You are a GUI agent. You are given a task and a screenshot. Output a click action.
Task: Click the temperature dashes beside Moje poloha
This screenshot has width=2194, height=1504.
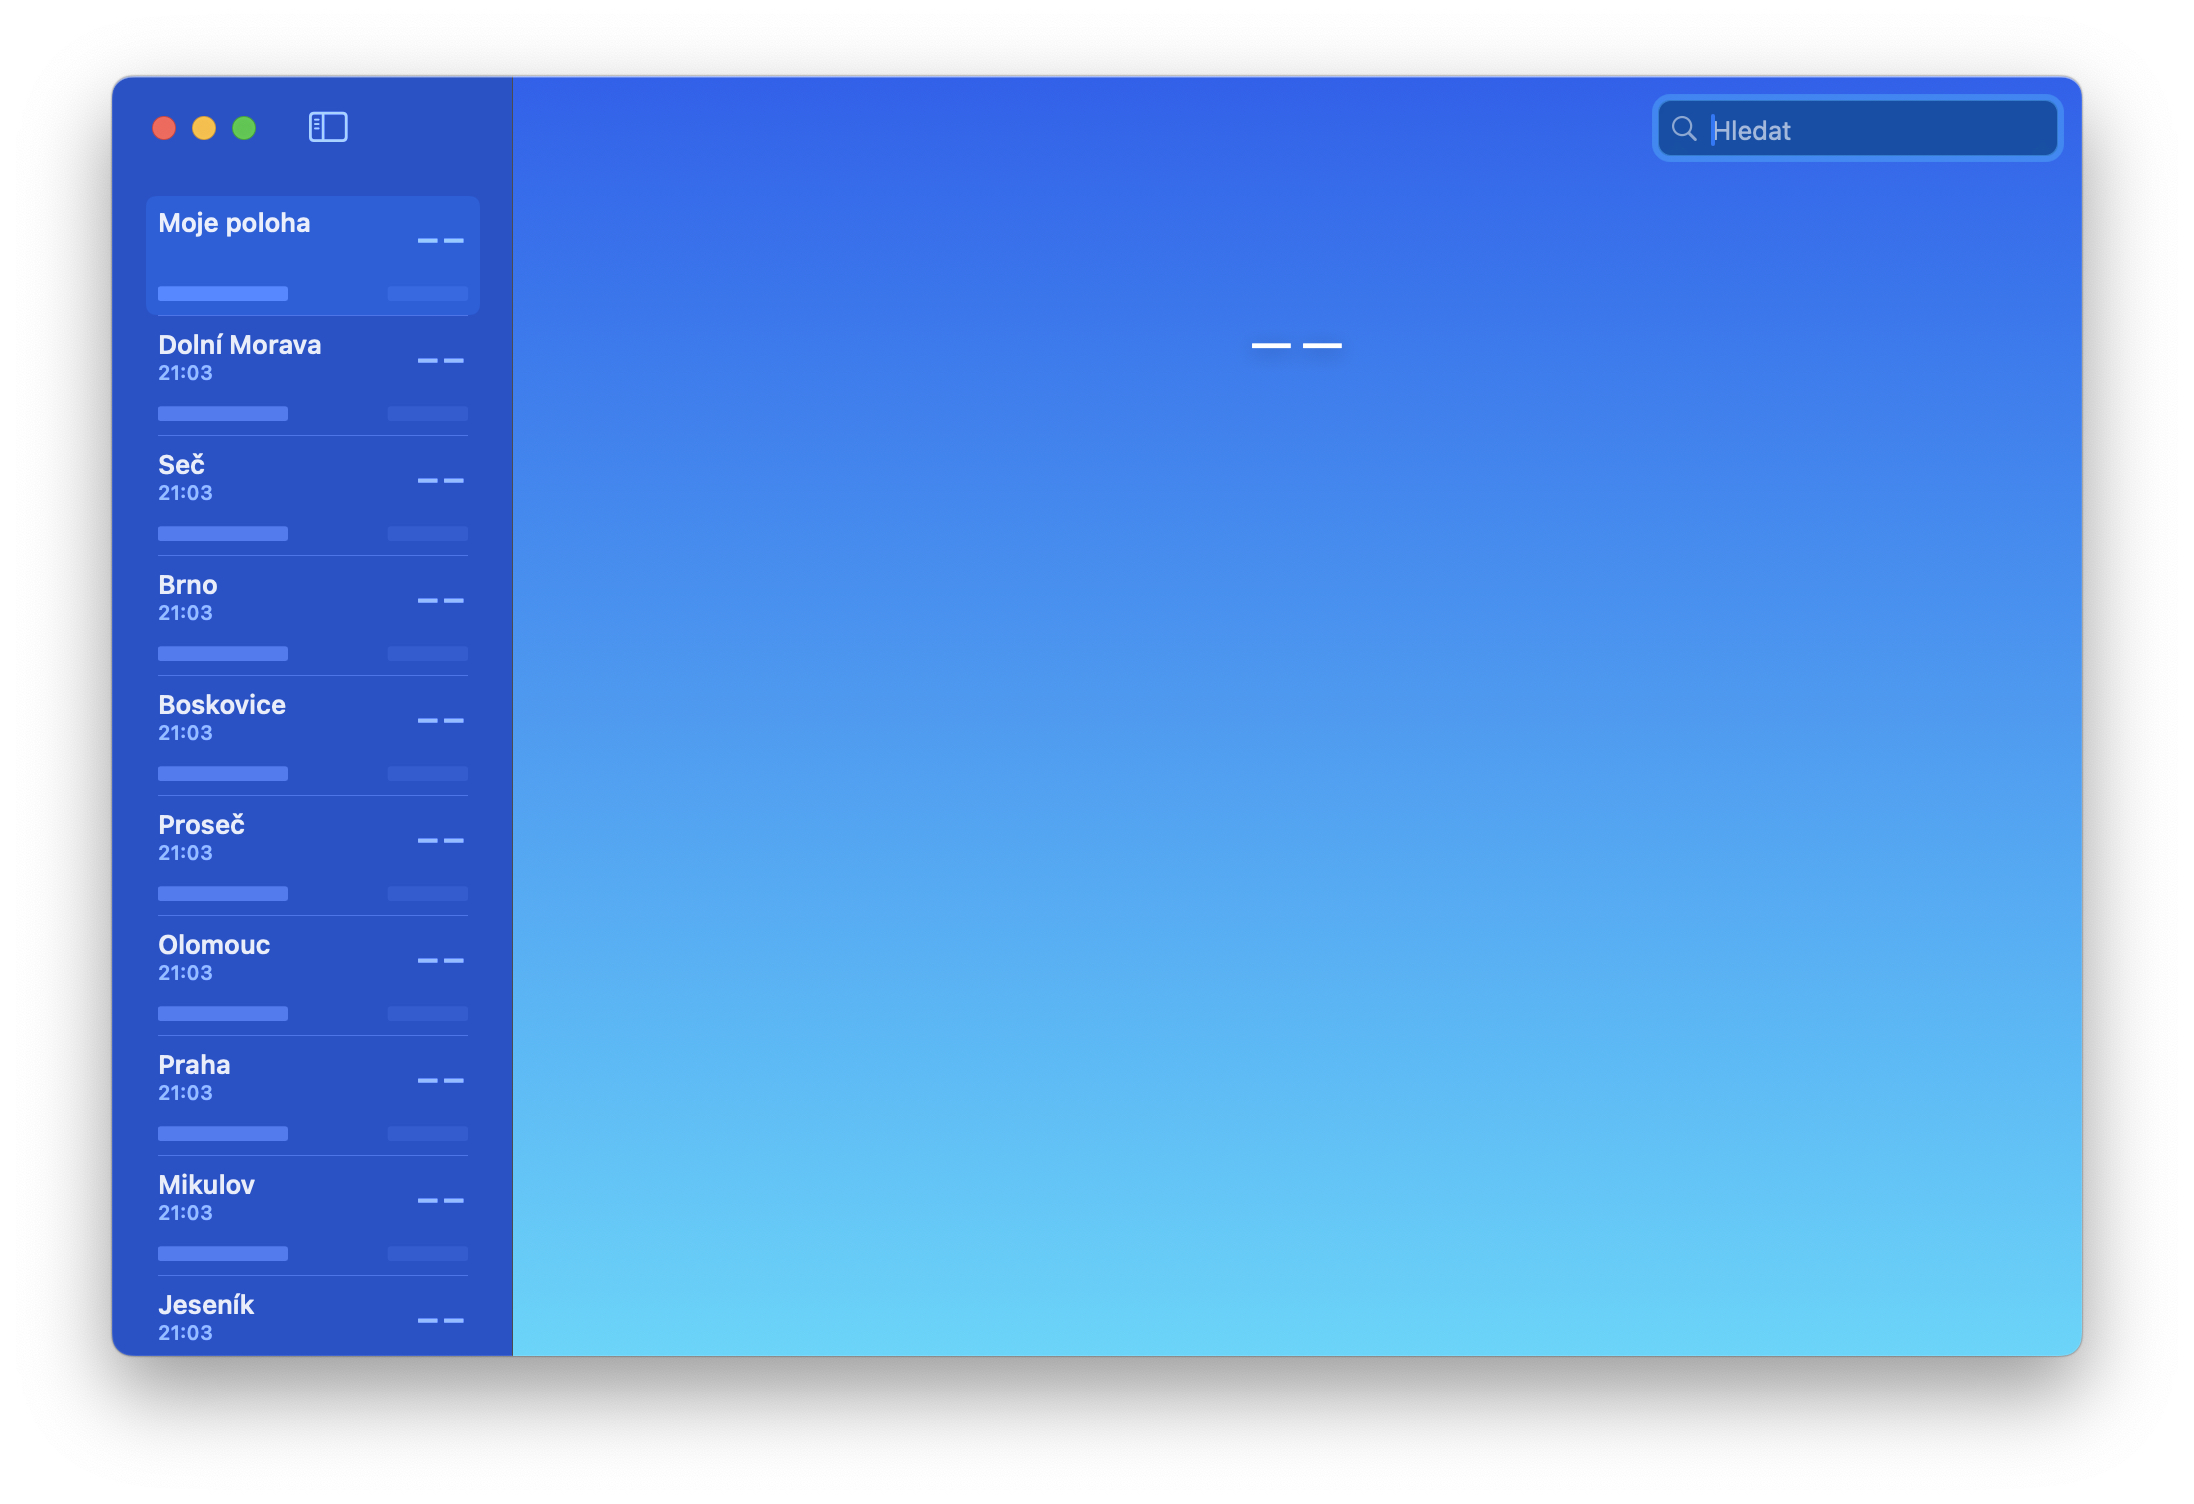tap(440, 241)
